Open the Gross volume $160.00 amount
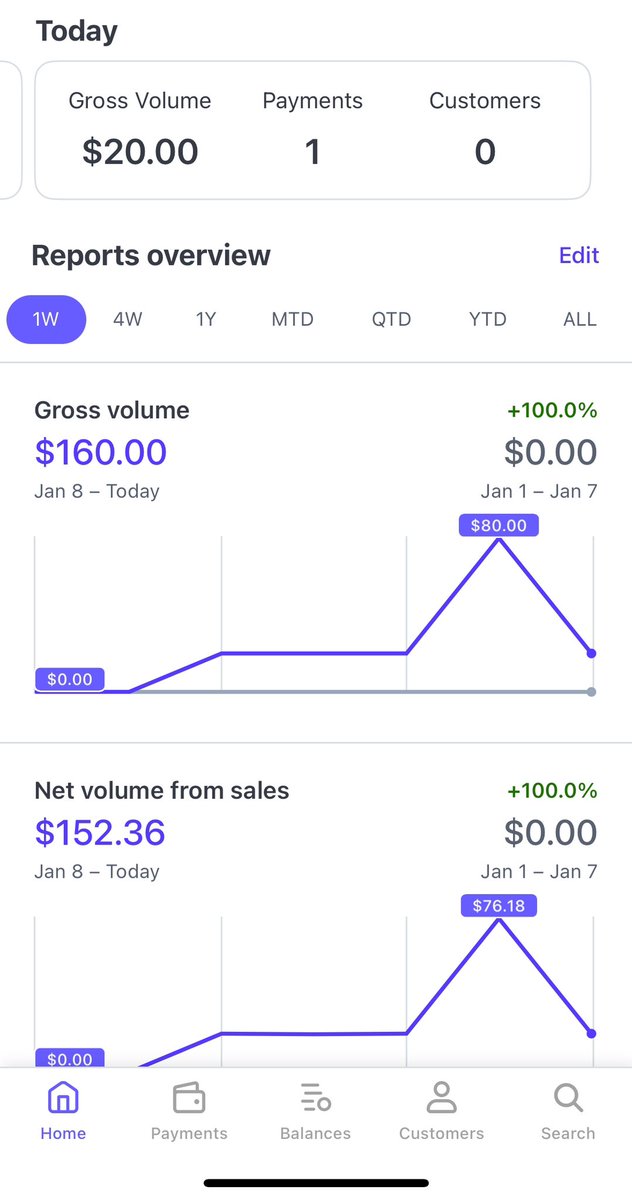The width and height of the screenshot is (632, 1200). point(100,452)
